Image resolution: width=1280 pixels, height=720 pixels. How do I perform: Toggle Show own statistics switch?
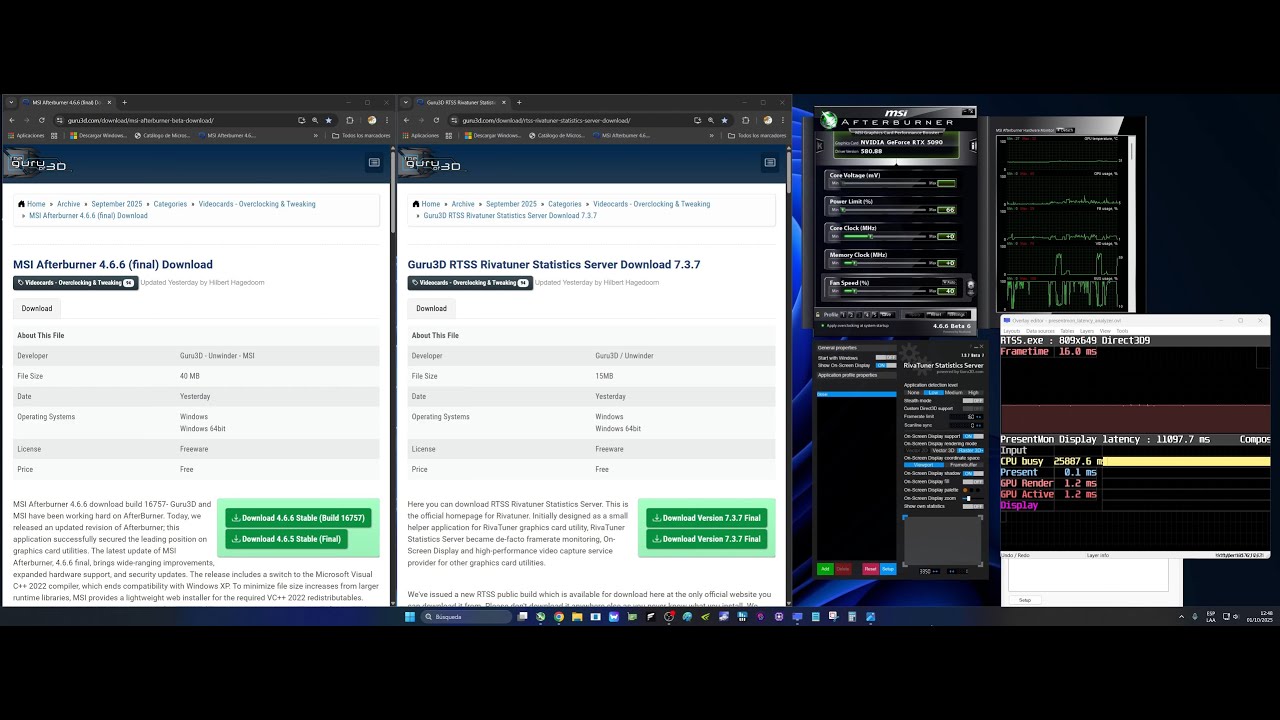(973, 506)
